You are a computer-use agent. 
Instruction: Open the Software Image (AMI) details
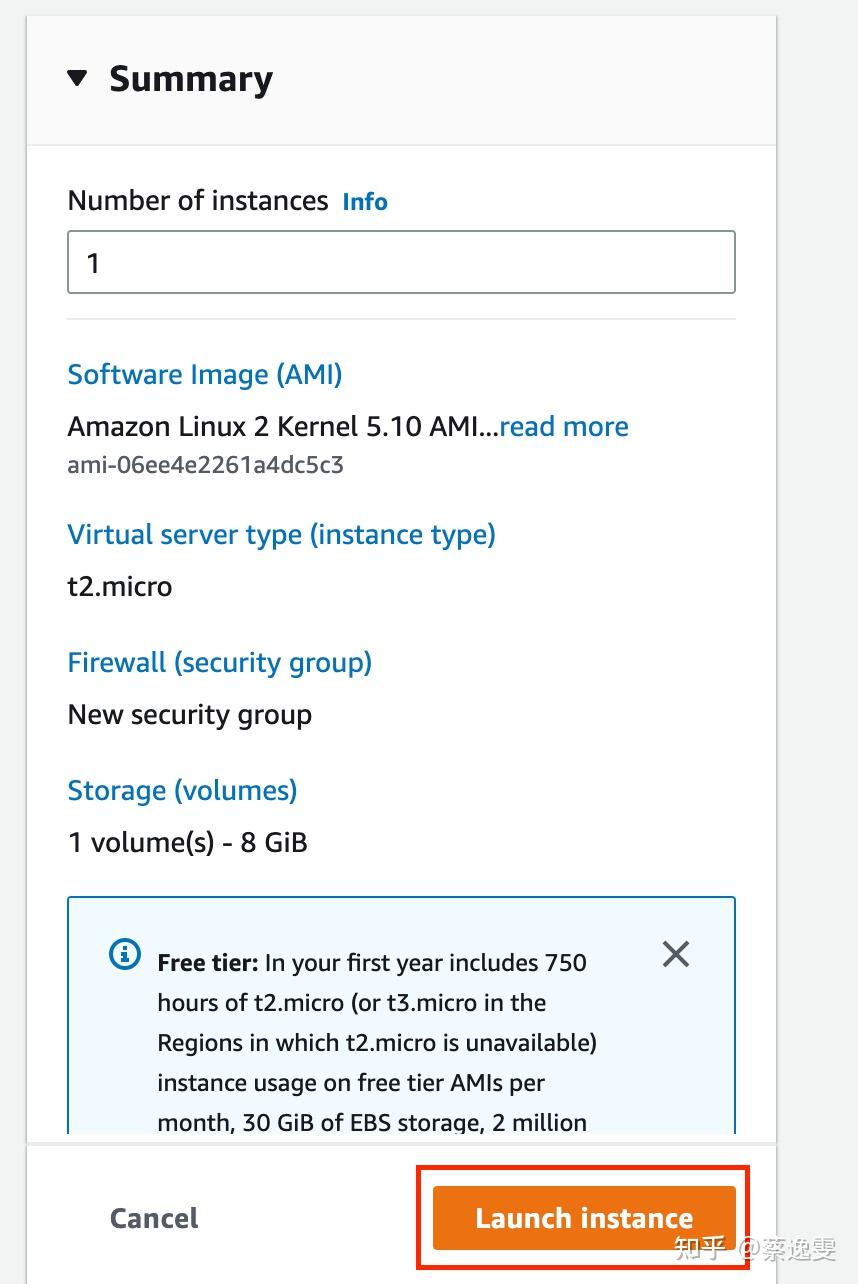click(x=204, y=374)
